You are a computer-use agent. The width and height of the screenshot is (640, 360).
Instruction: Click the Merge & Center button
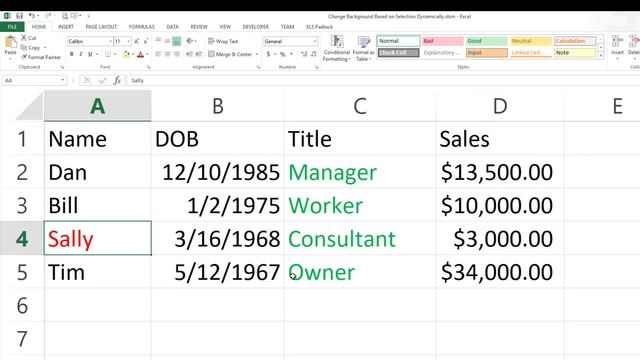click(x=233, y=54)
